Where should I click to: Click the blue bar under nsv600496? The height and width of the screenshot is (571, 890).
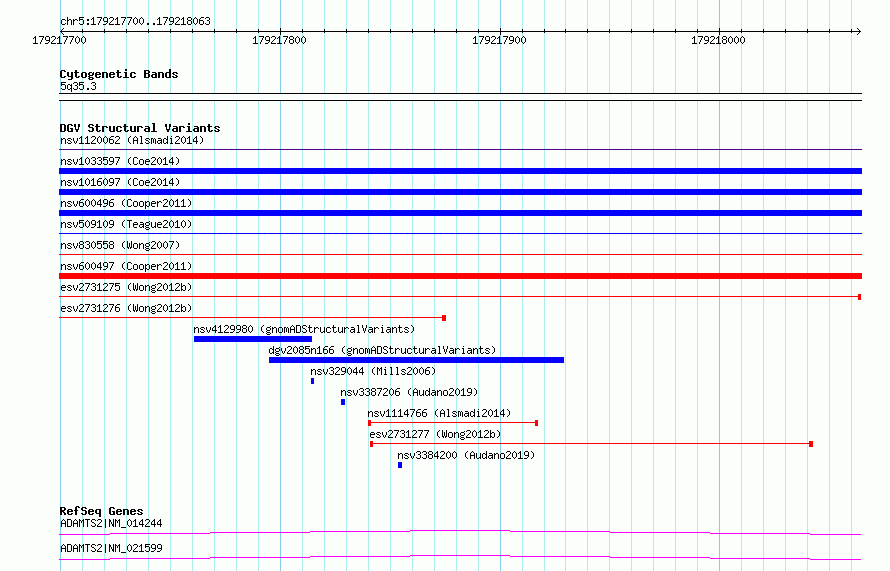pyautogui.click(x=460, y=213)
